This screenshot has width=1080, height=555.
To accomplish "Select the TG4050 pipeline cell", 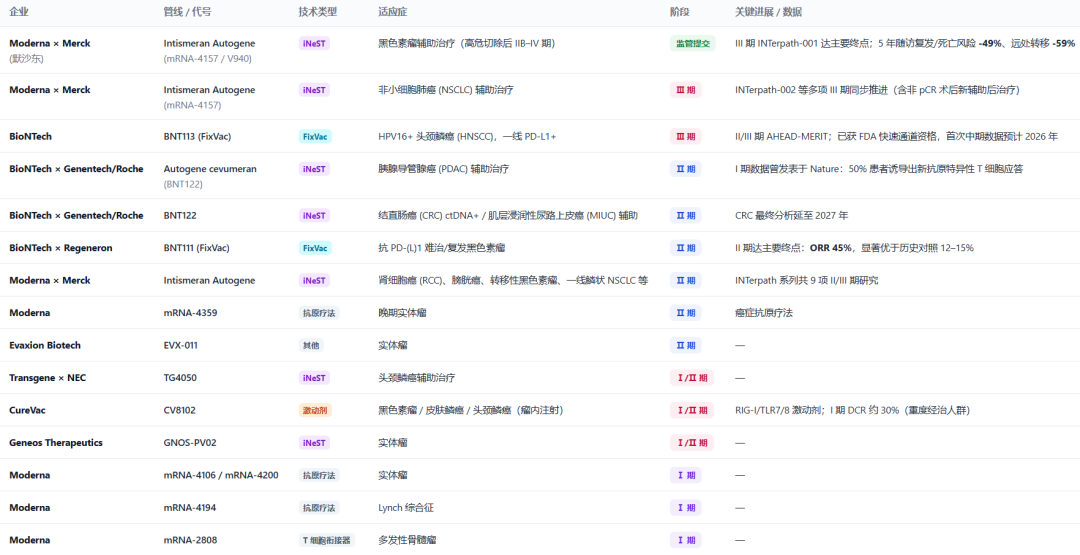I will [x=178, y=378].
